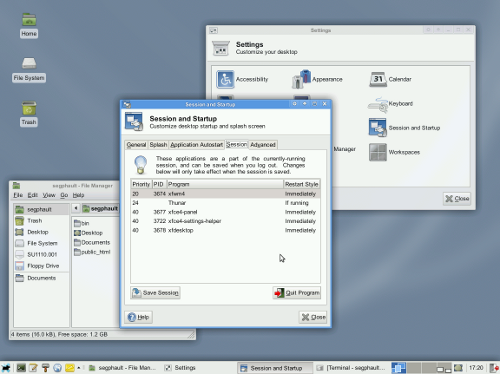Sort by the Restart Style column header
Screen dimensions: 500x374
[x=302, y=184]
